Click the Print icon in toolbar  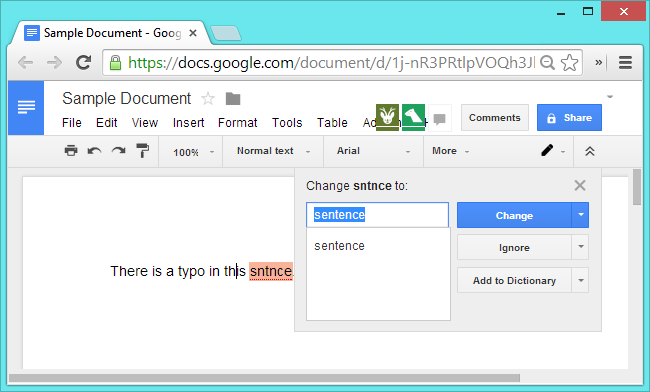click(71, 151)
